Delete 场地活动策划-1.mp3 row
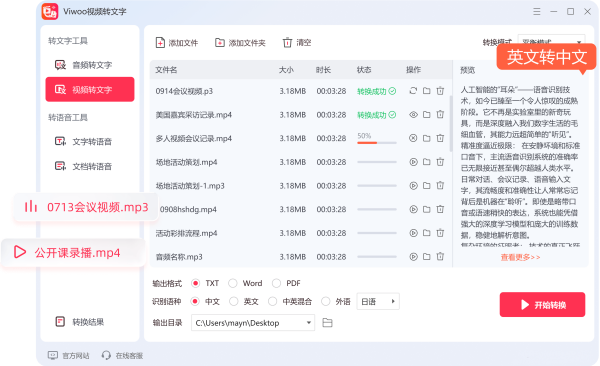 (x=440, y=186)
